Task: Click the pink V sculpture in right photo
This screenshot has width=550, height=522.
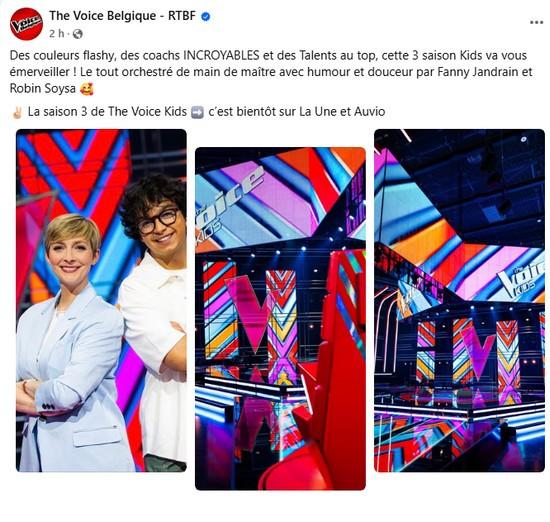Action: coord(478,353)
